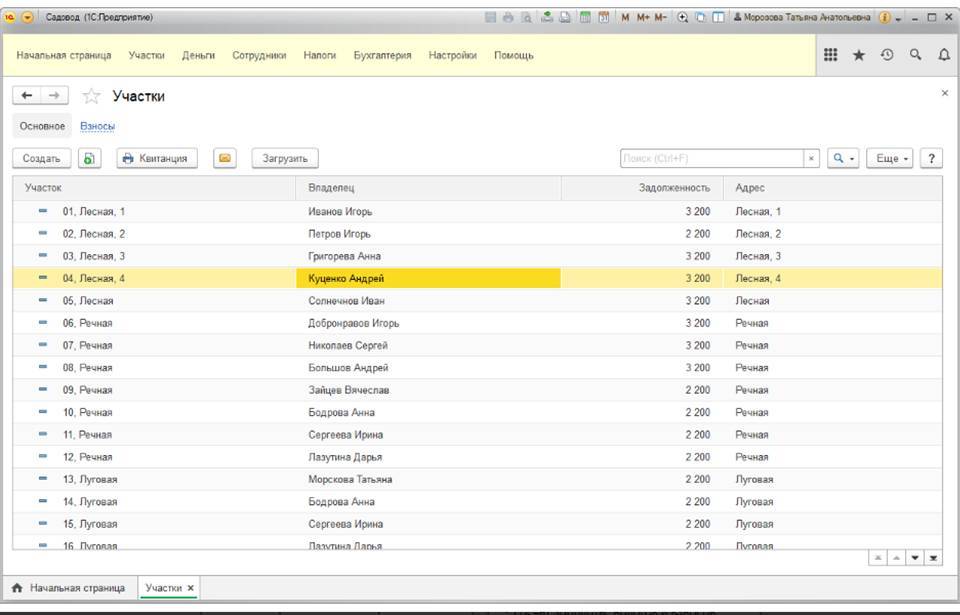Open print preview icon in title bar
This screenshot has width=960, height=615.
point(526,18)
